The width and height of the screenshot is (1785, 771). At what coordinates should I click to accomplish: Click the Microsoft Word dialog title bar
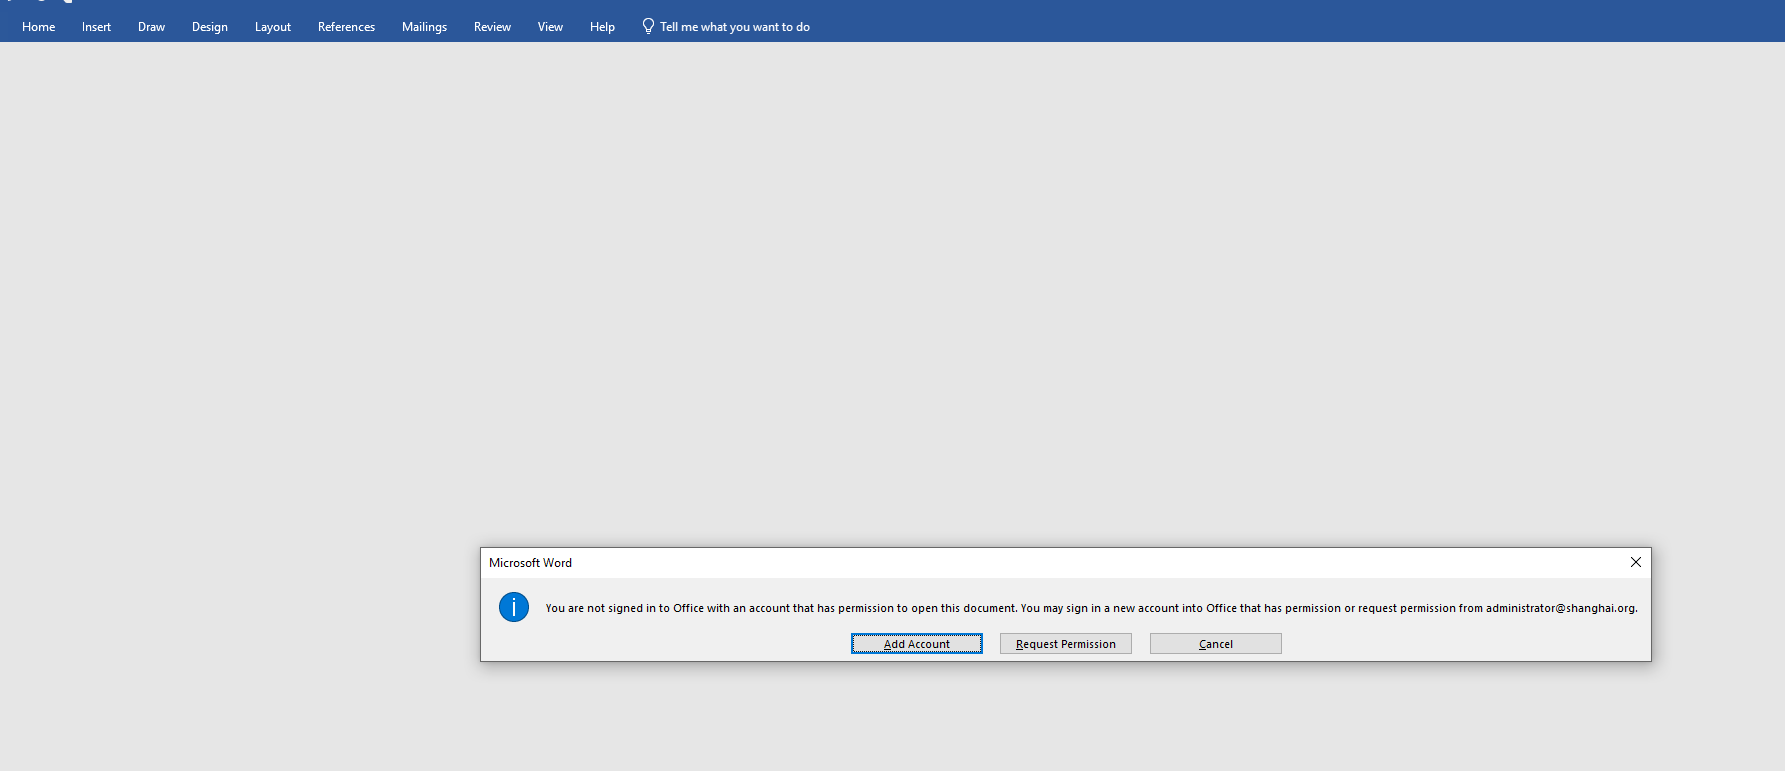coord(1050,563)
